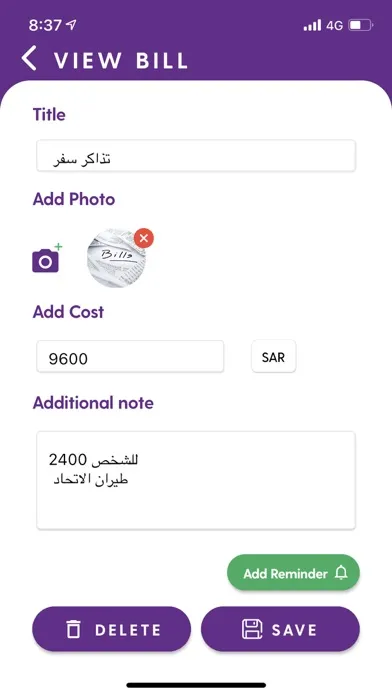Open the Bills photo thumbnail

[x=116, y=259]
